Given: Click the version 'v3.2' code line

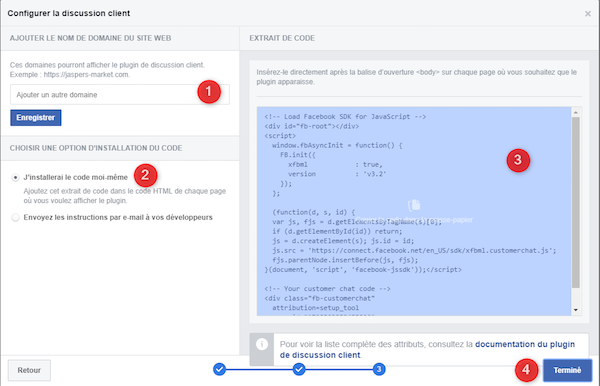Looking at the screenshot, I should click(337, 174).
